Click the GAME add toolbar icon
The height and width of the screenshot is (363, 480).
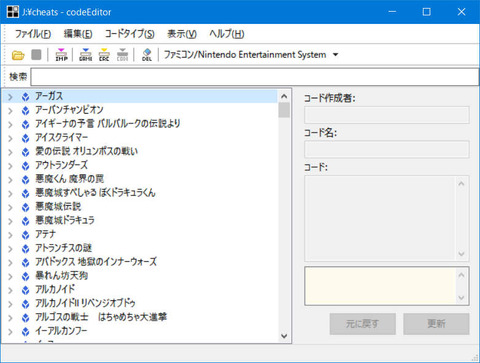pos(86,55)
